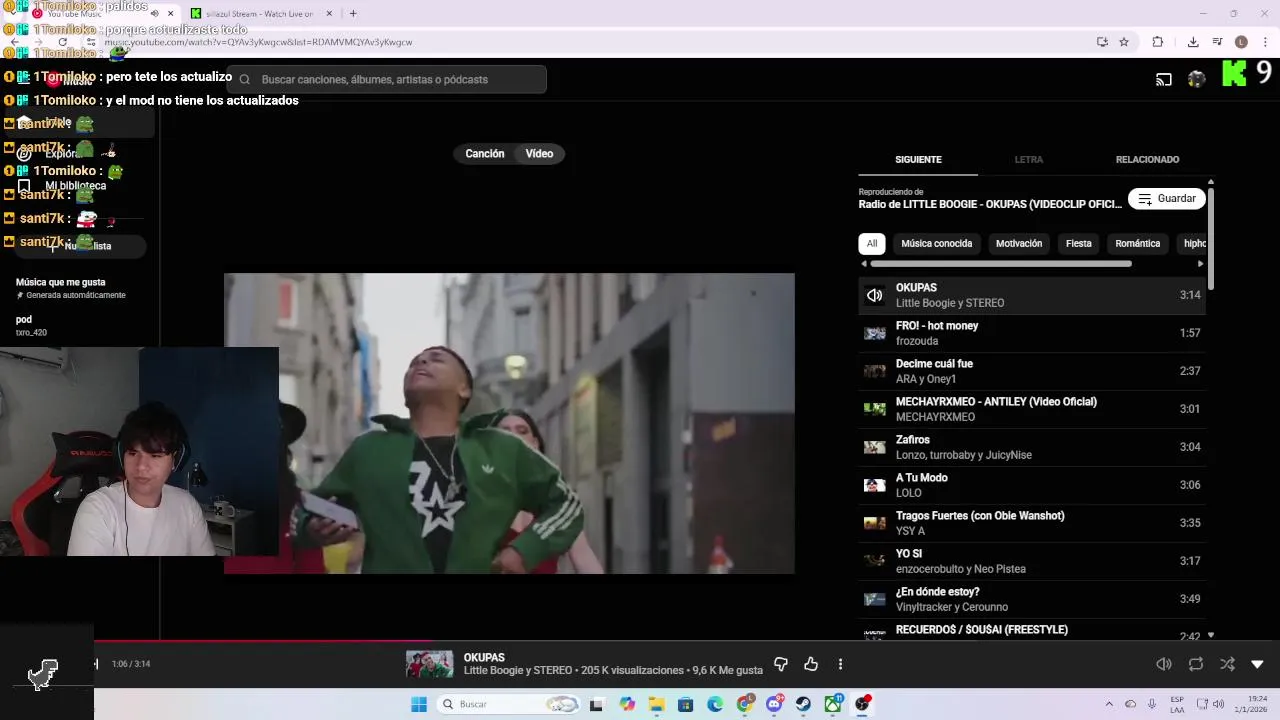Open the Chrome extensions puzzle icon

(x=1158, y=42)
